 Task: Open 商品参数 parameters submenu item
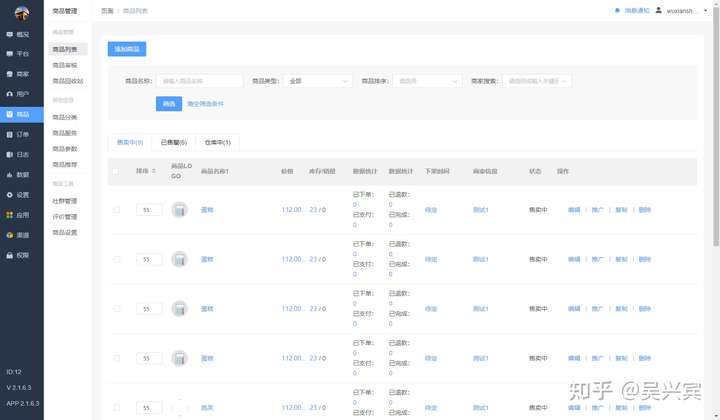point(65,149)
